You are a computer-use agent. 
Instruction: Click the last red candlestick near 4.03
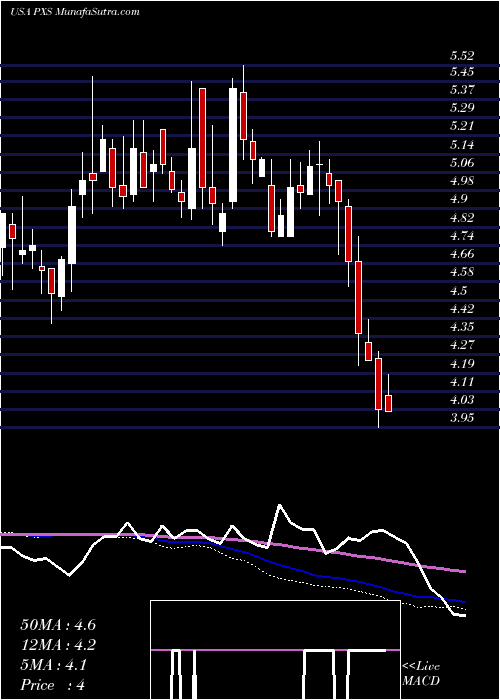(388, 403)
